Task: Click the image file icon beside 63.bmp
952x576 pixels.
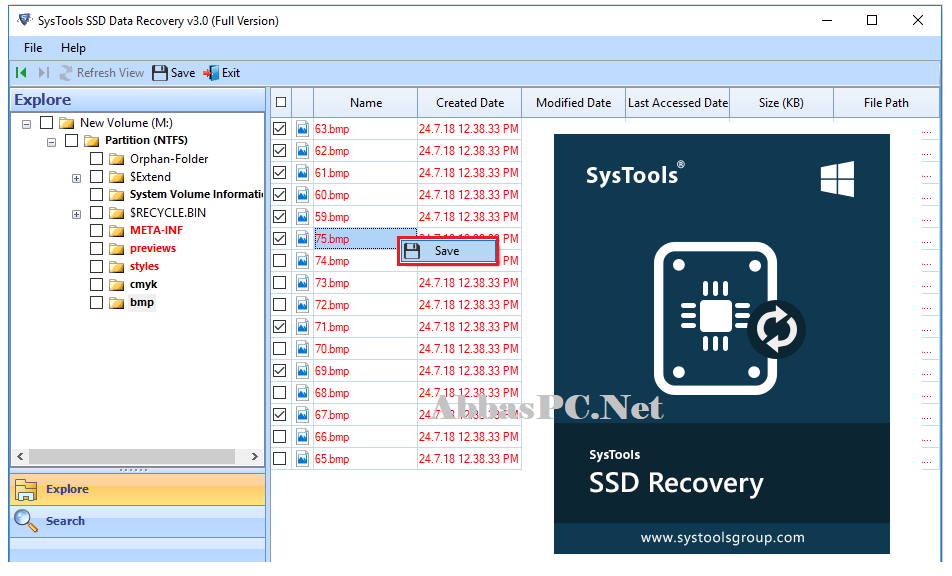Action: tap(302, 129)
